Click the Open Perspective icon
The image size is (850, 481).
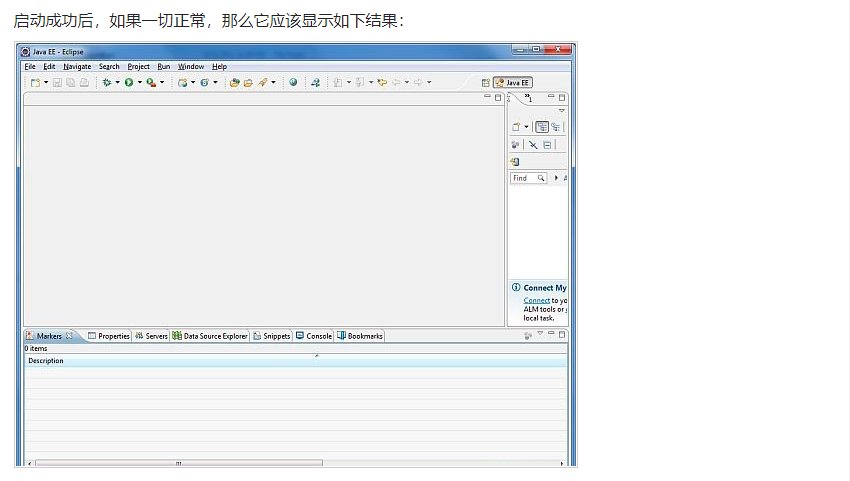pos(486,83)
